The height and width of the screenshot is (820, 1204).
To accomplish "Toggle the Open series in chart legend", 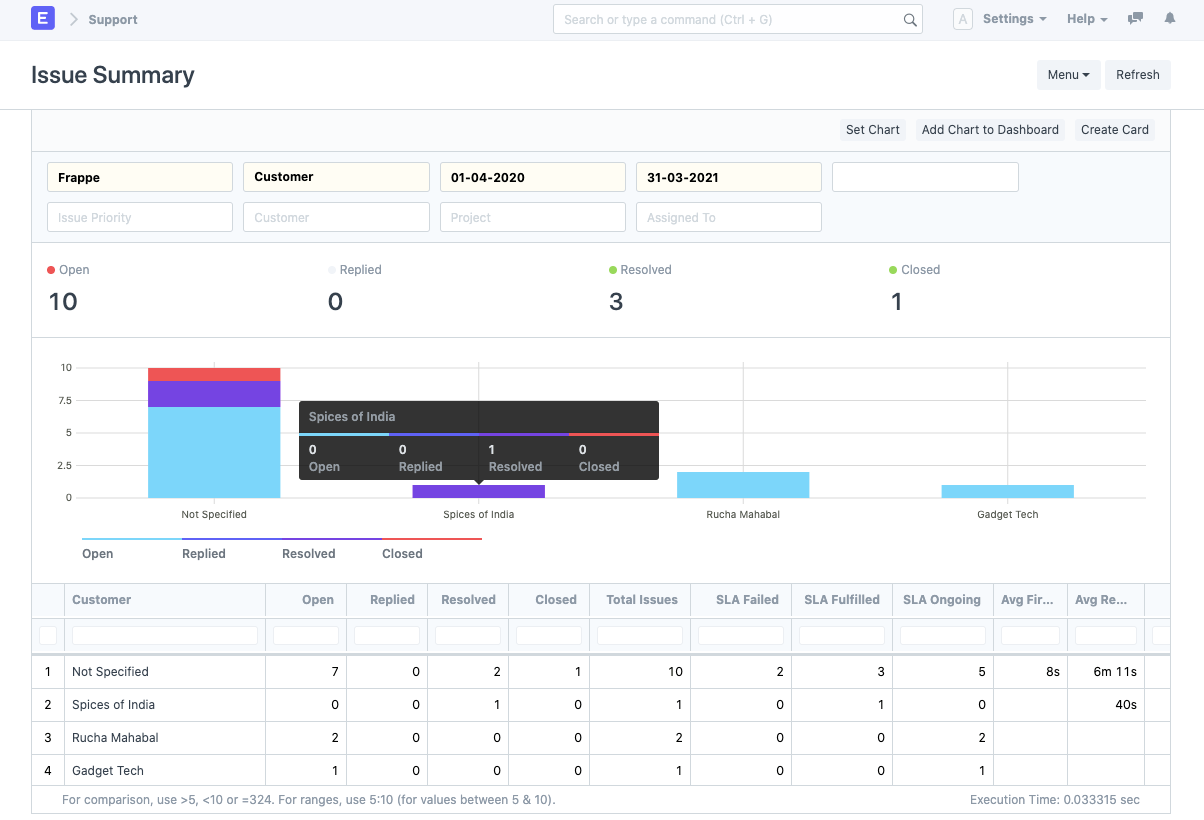I will [98, 553].
